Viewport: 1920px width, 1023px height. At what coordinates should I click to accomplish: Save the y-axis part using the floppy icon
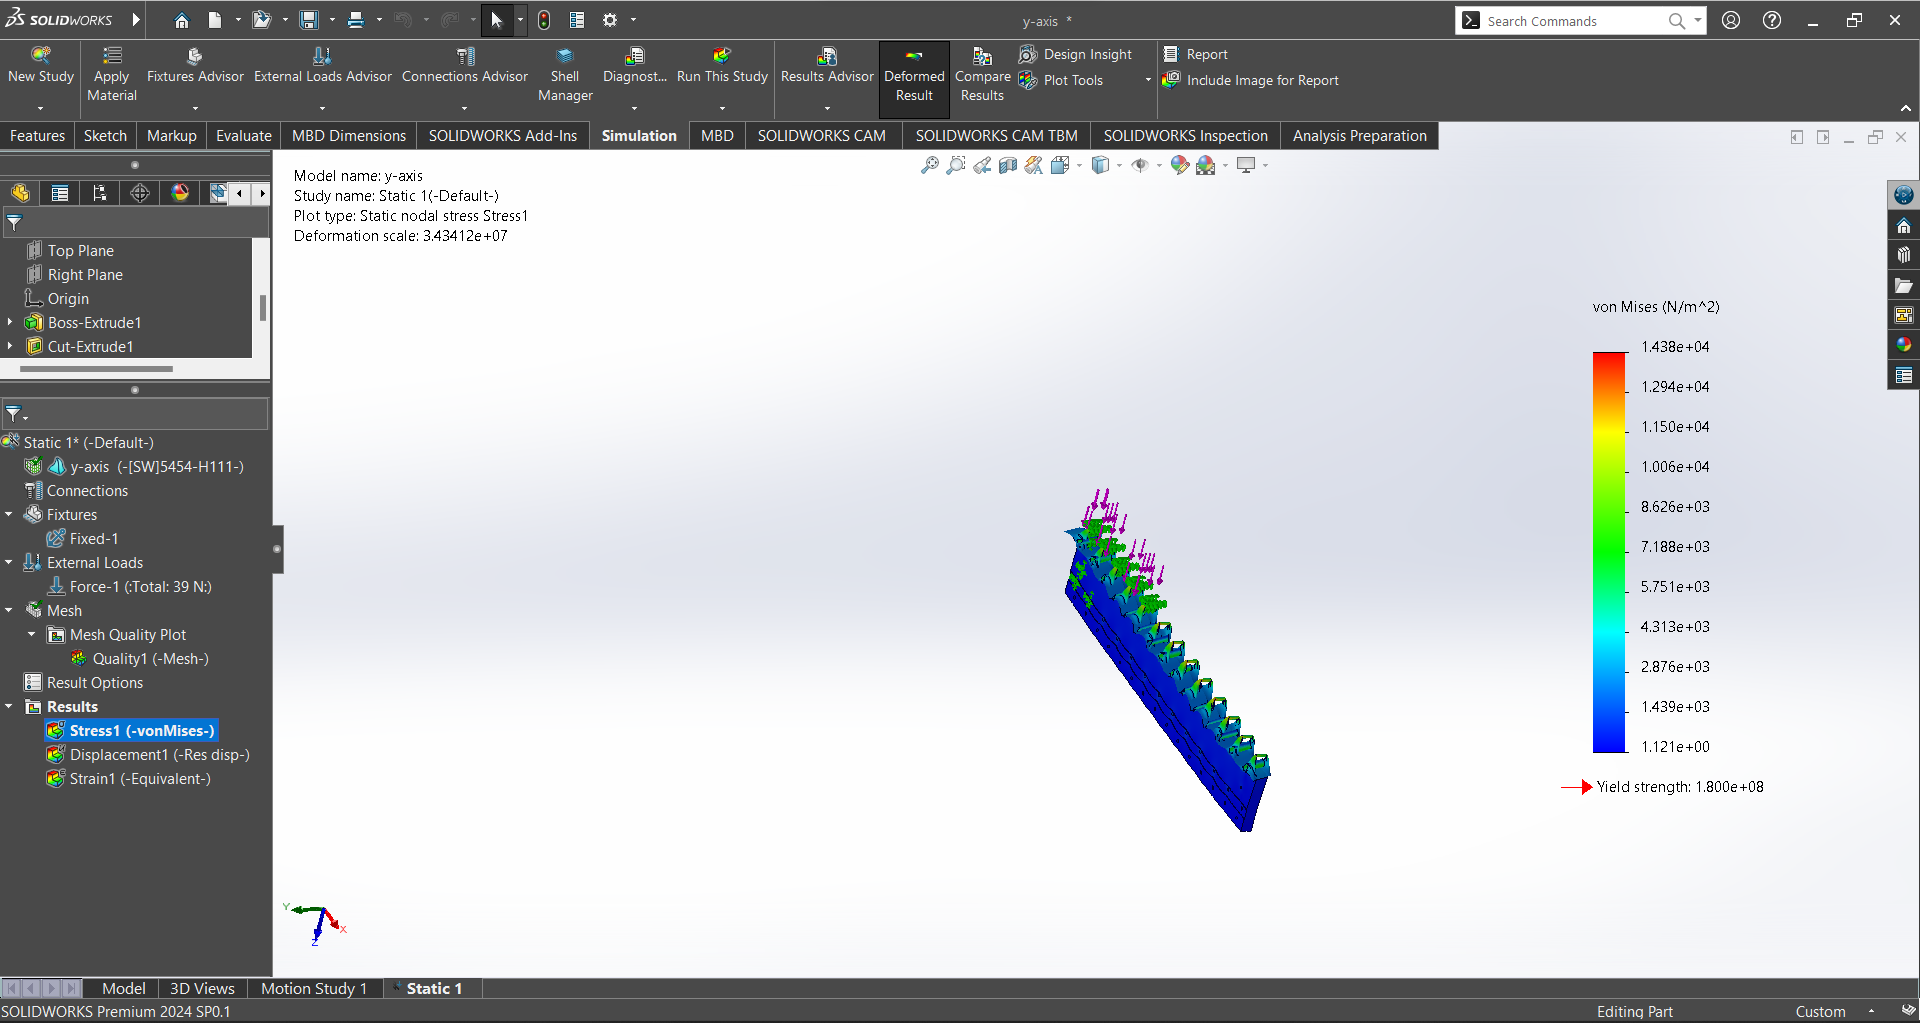[x=309, y=20]
